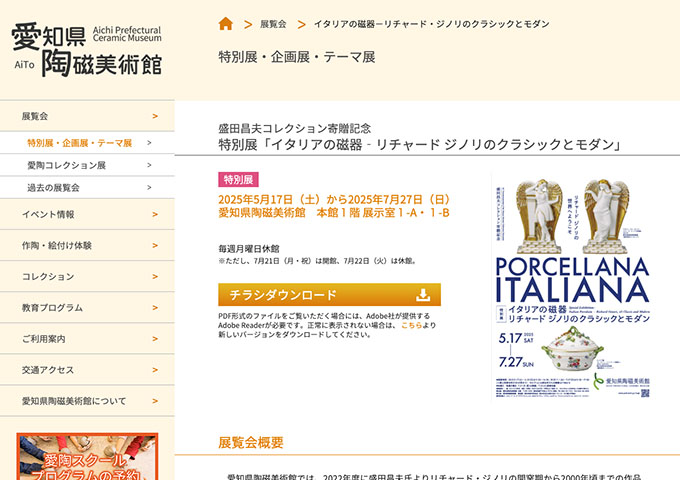Open the ご利用案内 menu item
The image size is (680, 480).
coord(87,339)
